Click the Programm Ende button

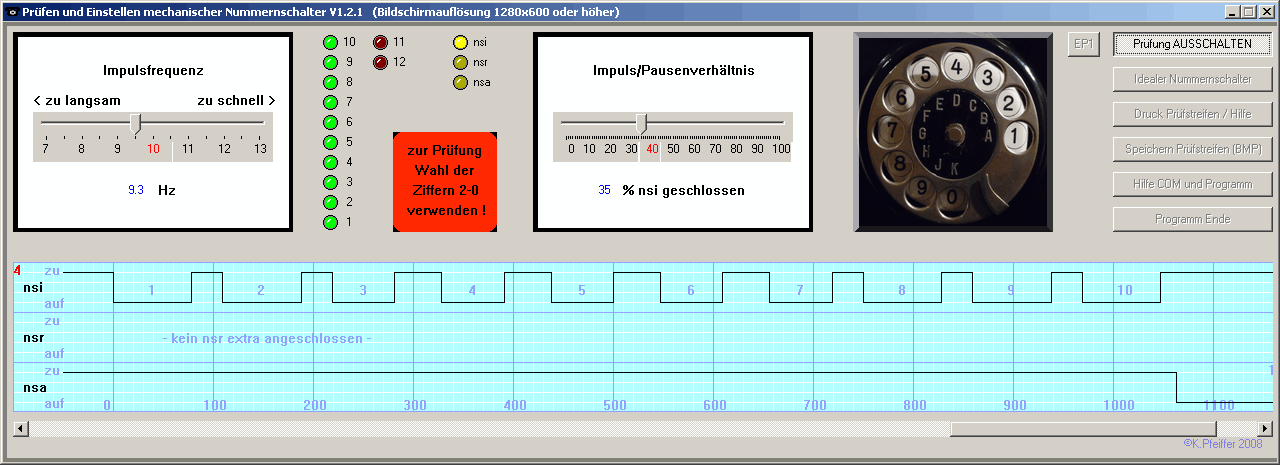[1192, 219]
